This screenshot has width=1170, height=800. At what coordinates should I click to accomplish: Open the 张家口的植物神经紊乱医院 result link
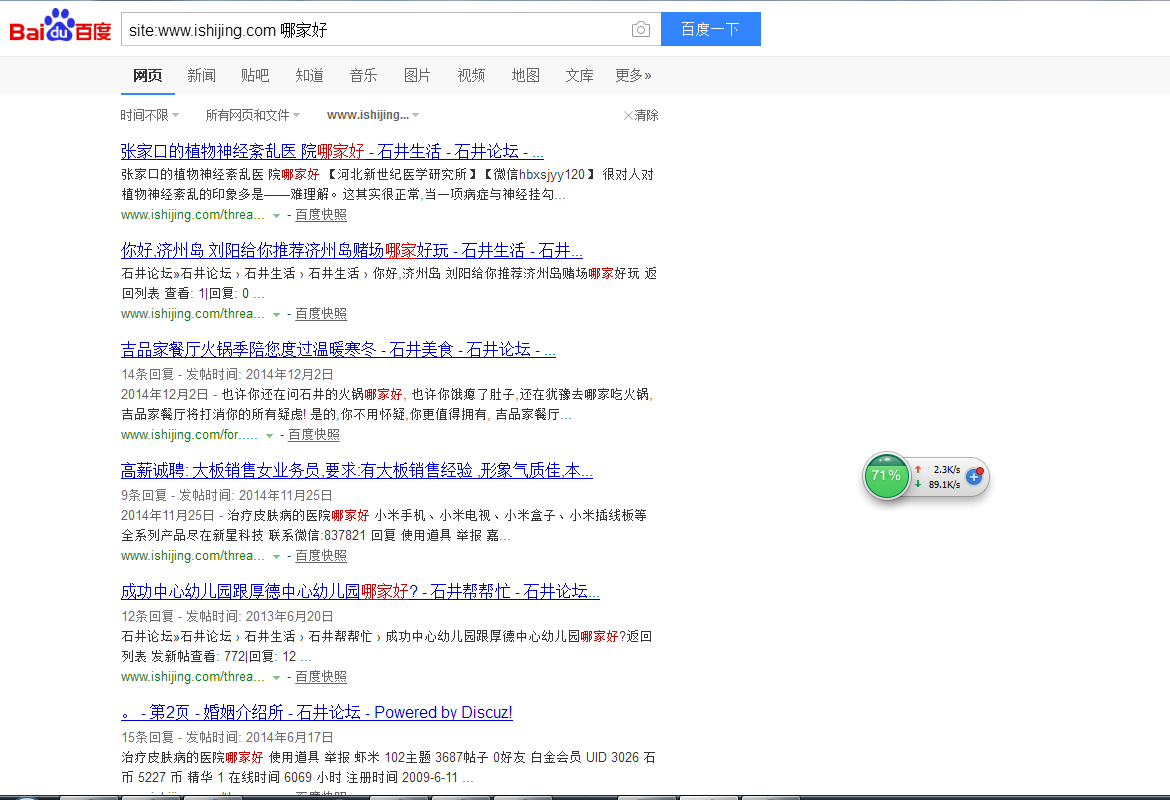coord(330,151)
